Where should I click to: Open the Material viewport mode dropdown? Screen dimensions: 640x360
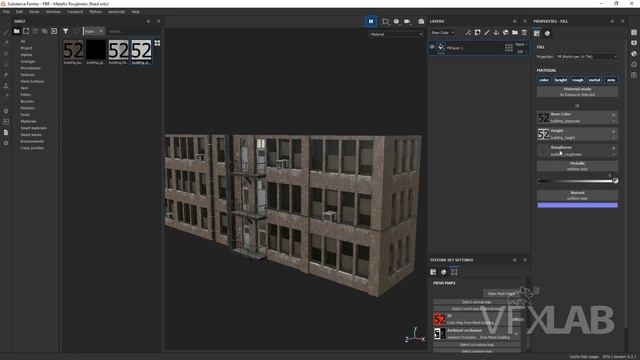[396, 34]
